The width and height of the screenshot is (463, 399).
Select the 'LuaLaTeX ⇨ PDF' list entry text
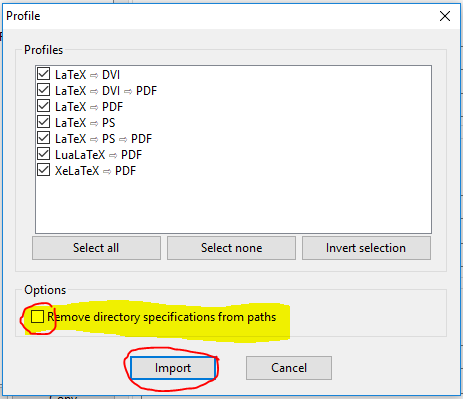point(98,155)
